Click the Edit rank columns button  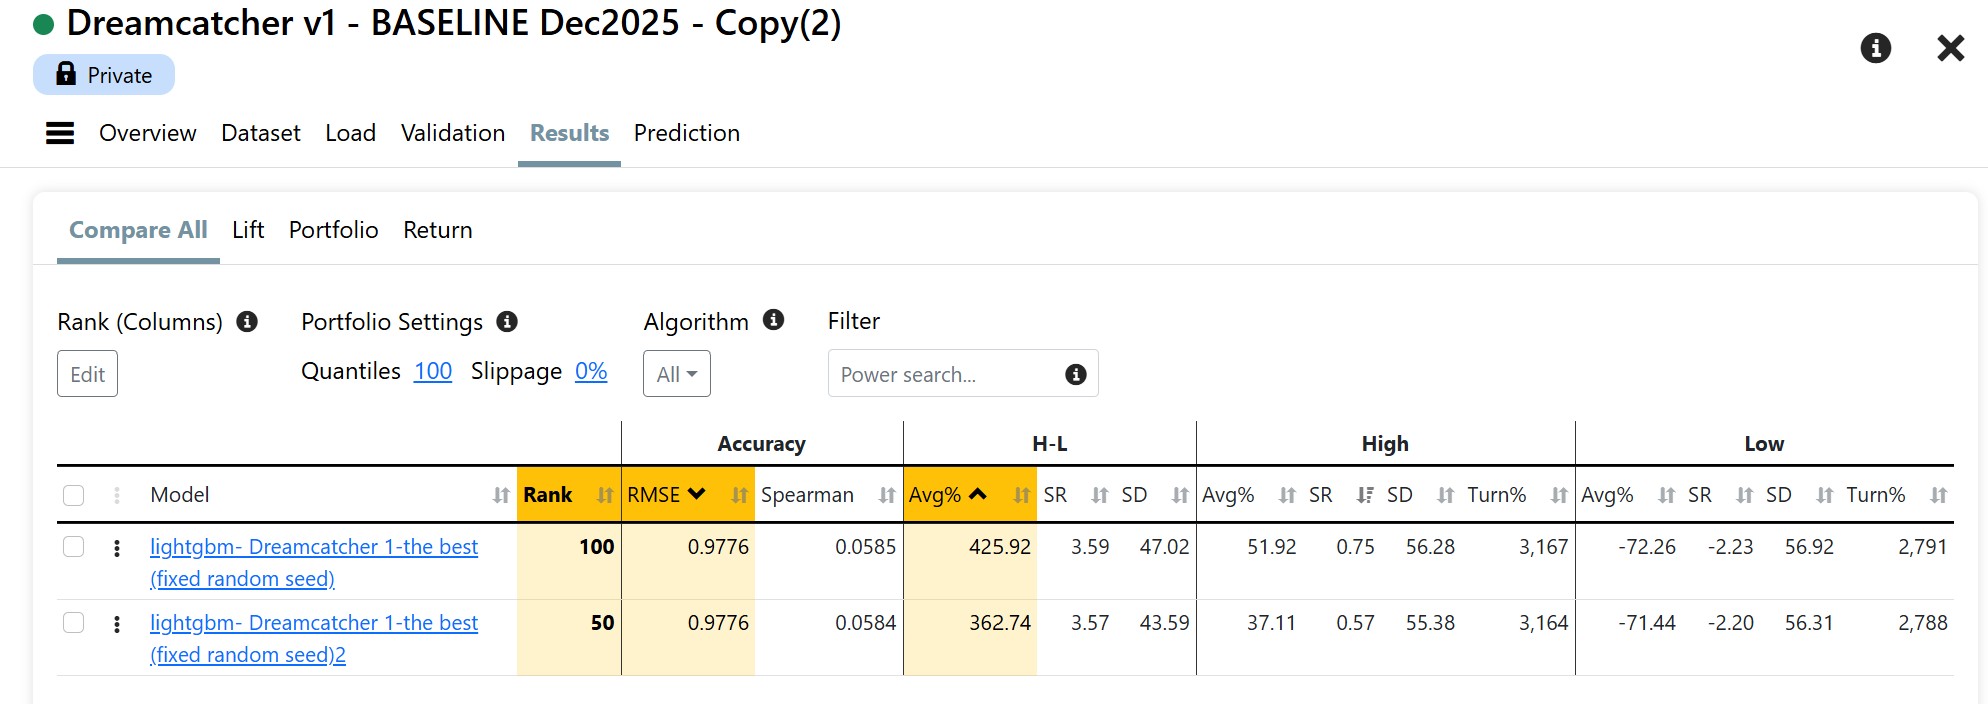pos(87,374)
